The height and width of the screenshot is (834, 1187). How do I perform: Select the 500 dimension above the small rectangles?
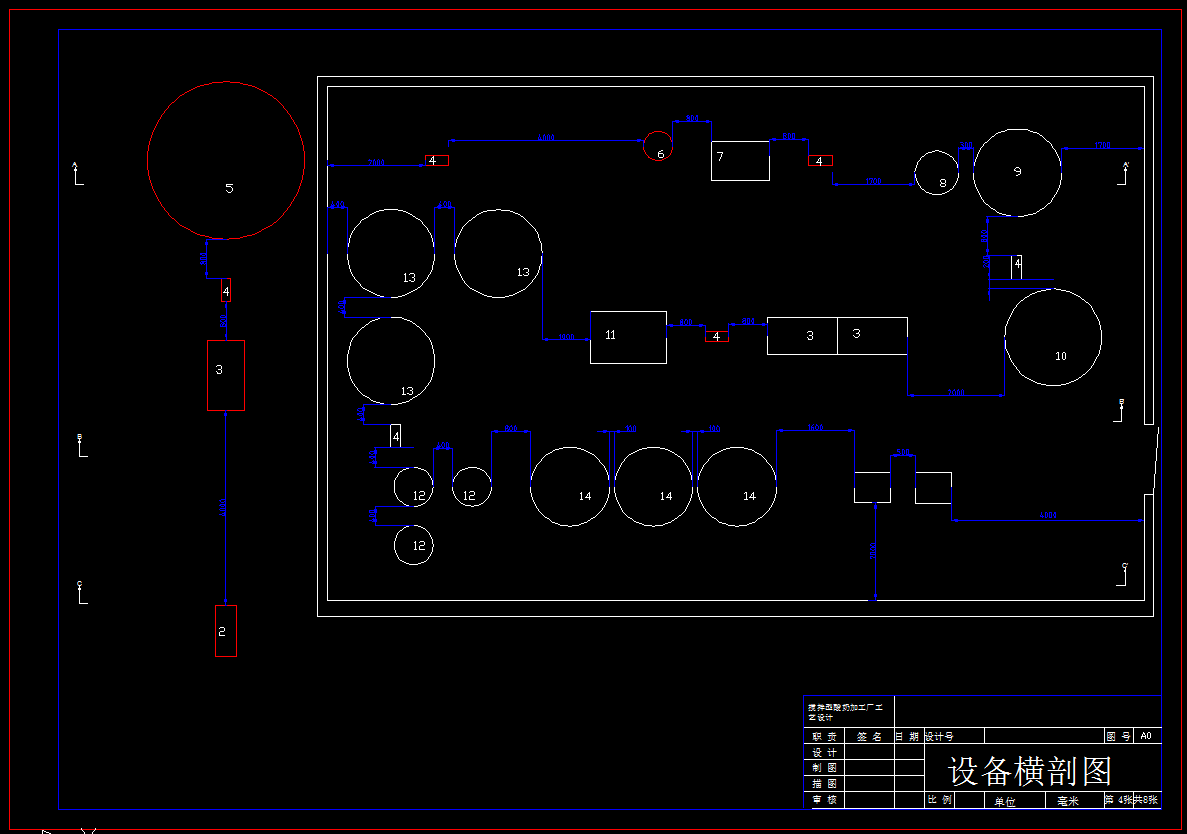click(902, 453)
